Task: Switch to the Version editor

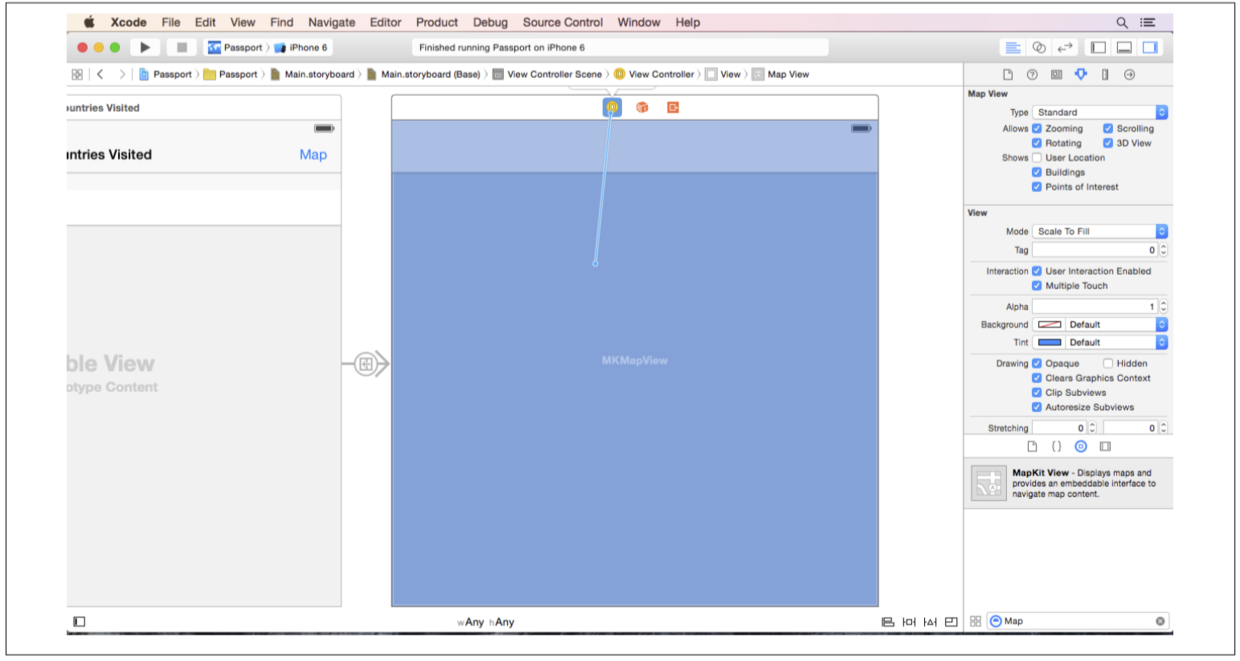Action: [1065, 47]
